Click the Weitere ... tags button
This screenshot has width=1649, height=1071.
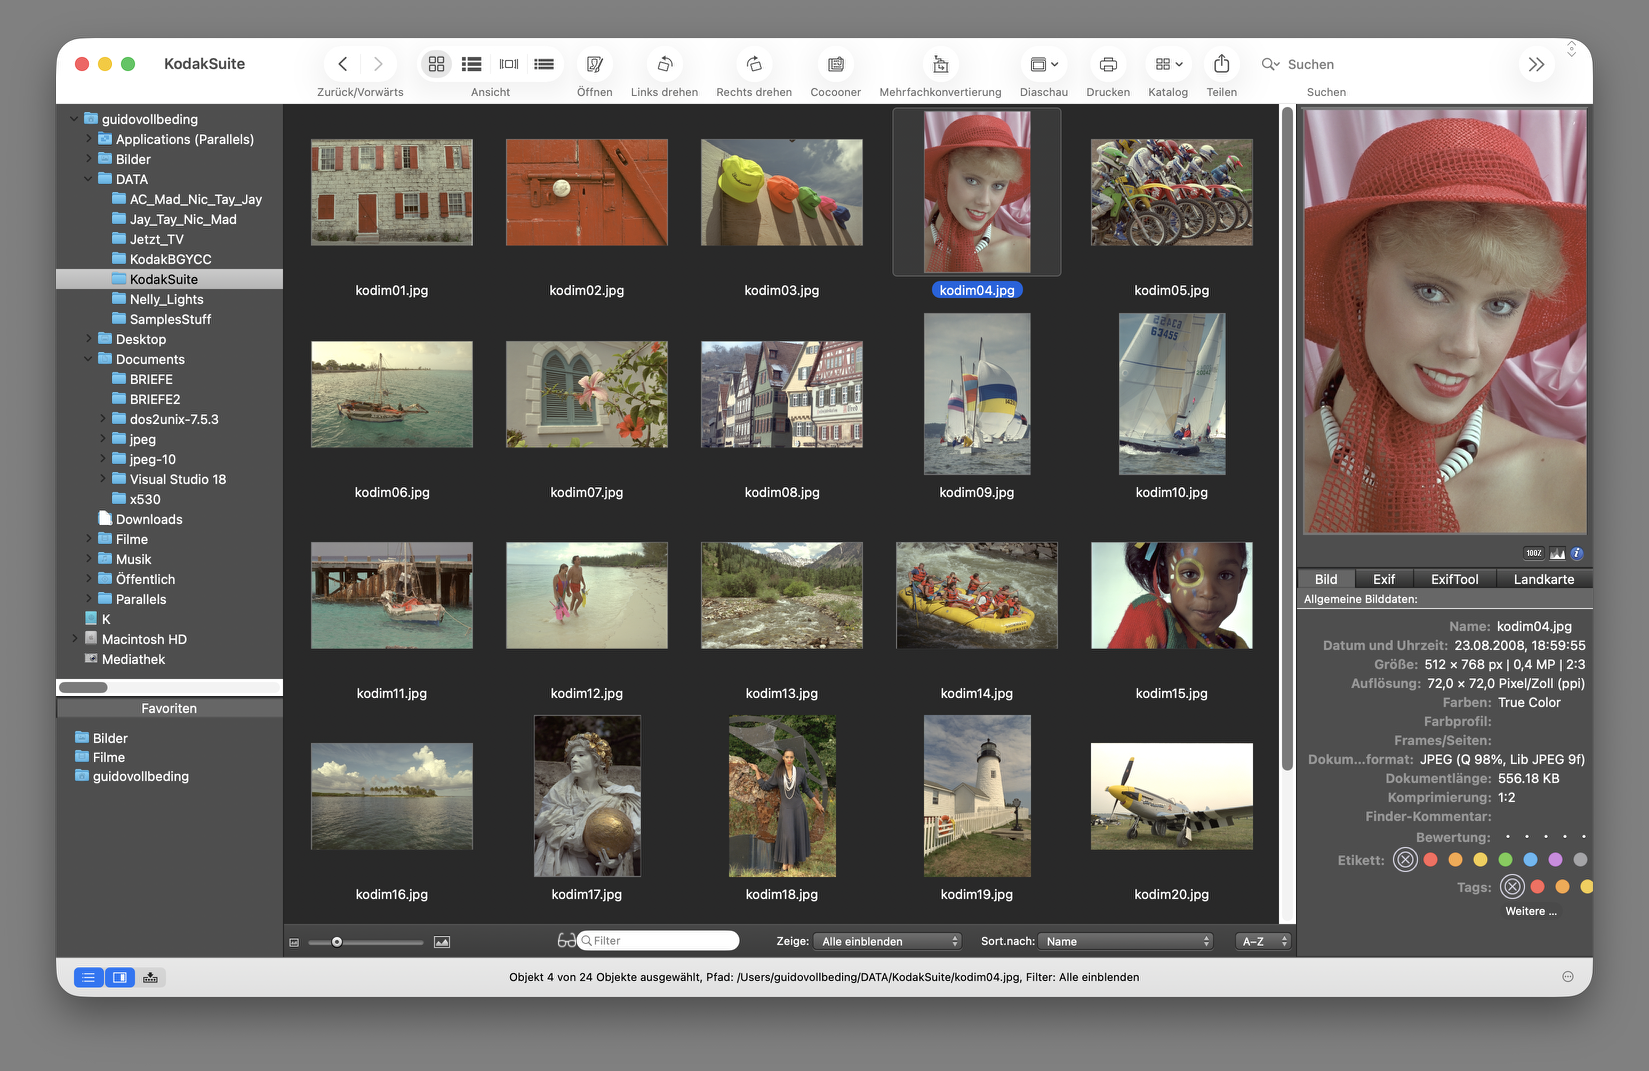[x=1530, y=911]
